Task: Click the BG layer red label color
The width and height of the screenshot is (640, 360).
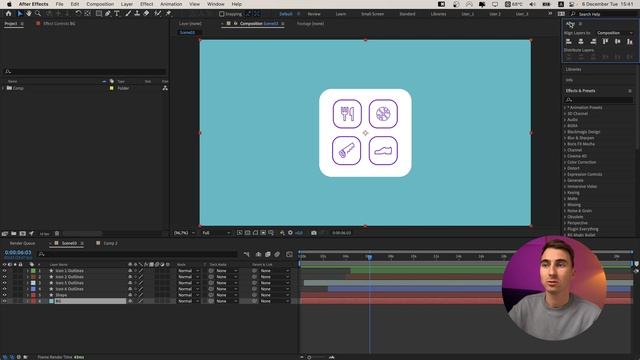Action: point(33,301)
